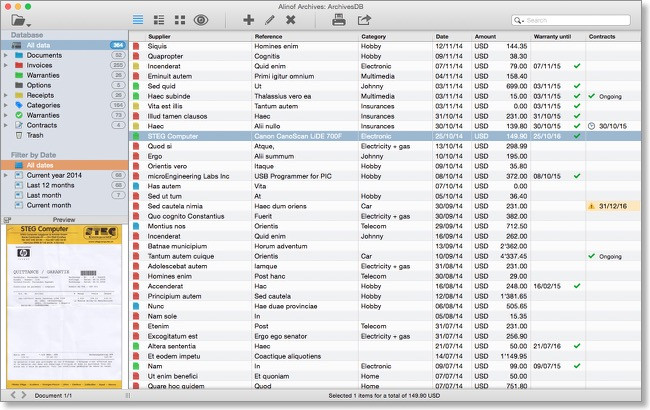The image size is (650, 410).
Task: Sort by the Date column header
Action: [452, 36]
